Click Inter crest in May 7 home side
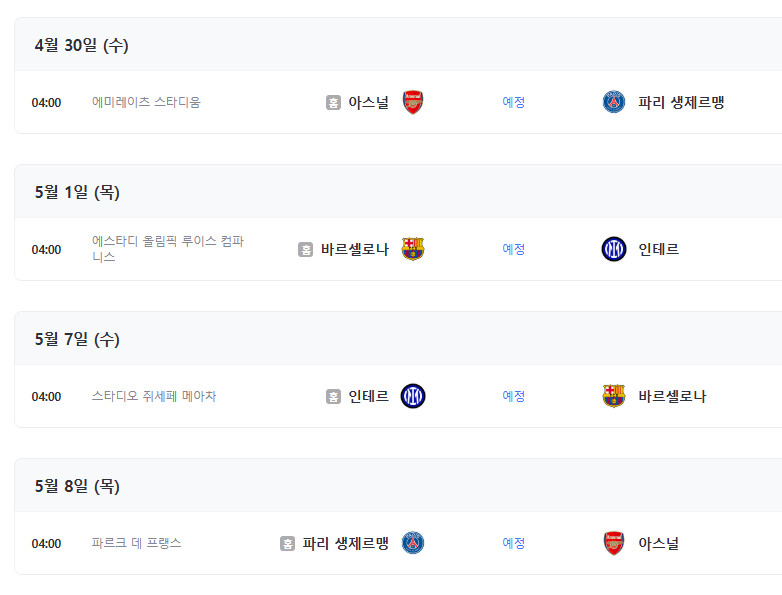782x595 pixels. point(413,396)
